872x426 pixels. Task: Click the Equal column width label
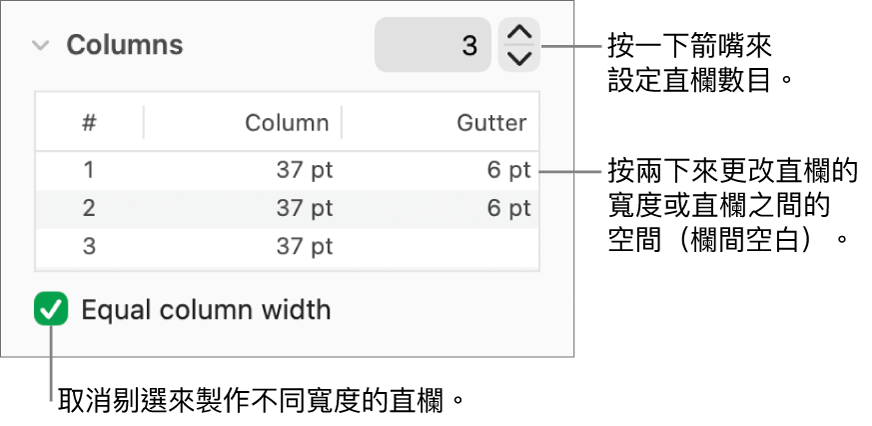point(205,310)
